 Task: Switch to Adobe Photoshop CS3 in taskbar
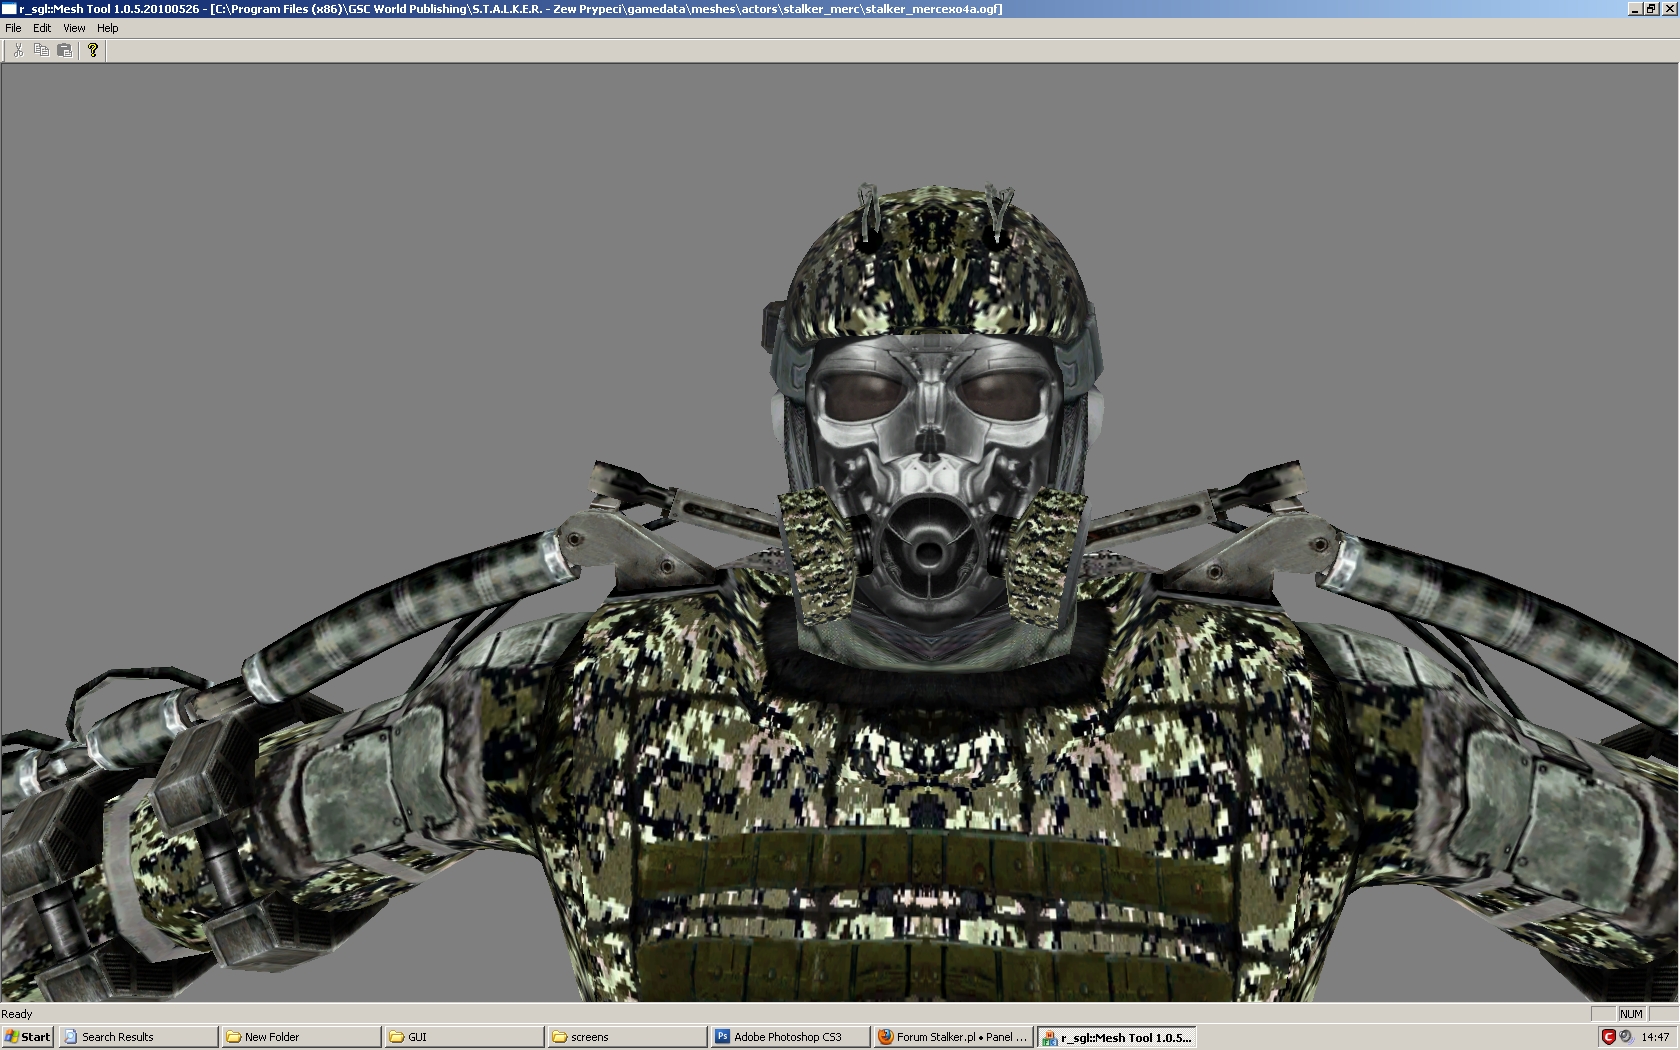point(790,1037)
